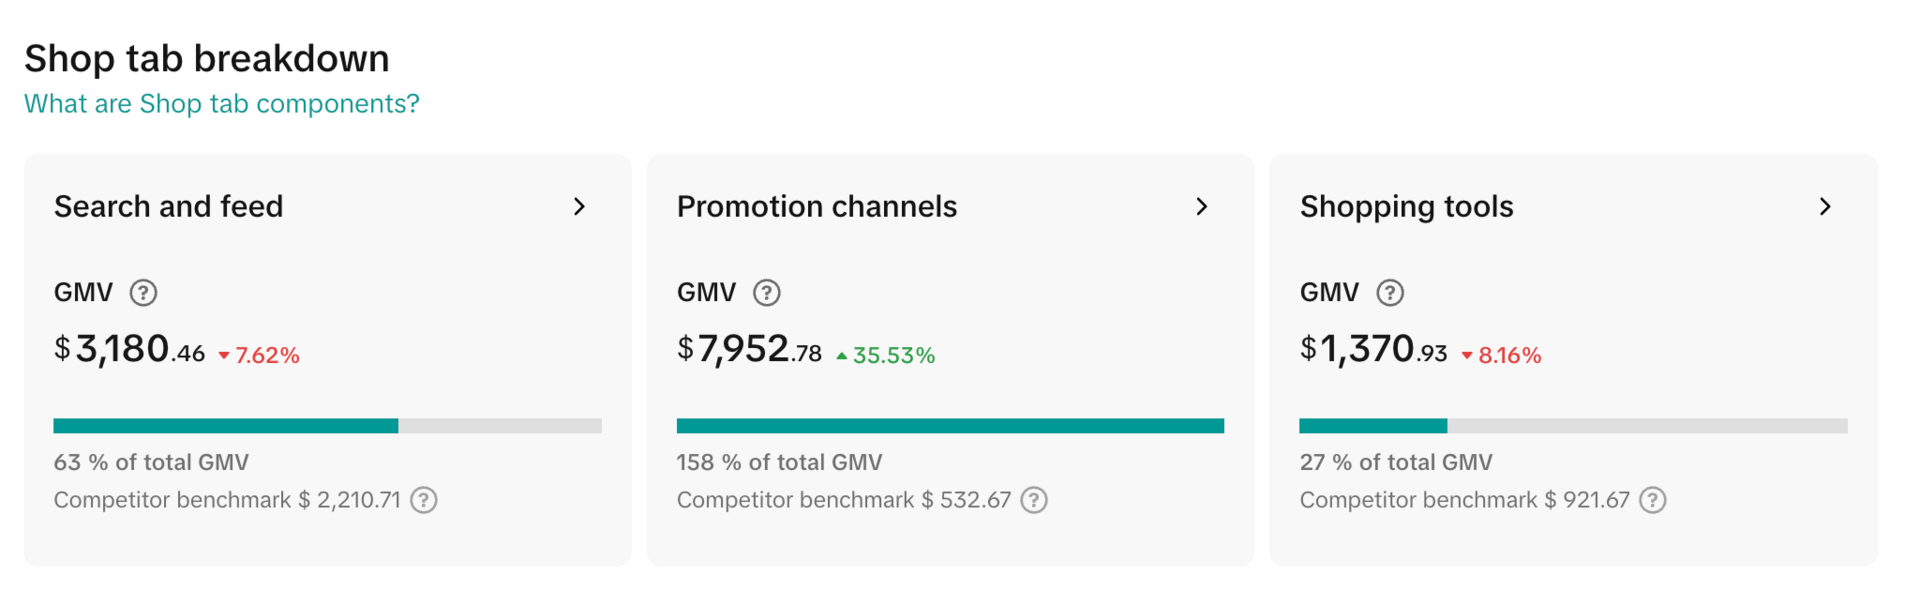Click the Search and feed card title
This screenshot has width=1920, height=606.
click(169, 207)
